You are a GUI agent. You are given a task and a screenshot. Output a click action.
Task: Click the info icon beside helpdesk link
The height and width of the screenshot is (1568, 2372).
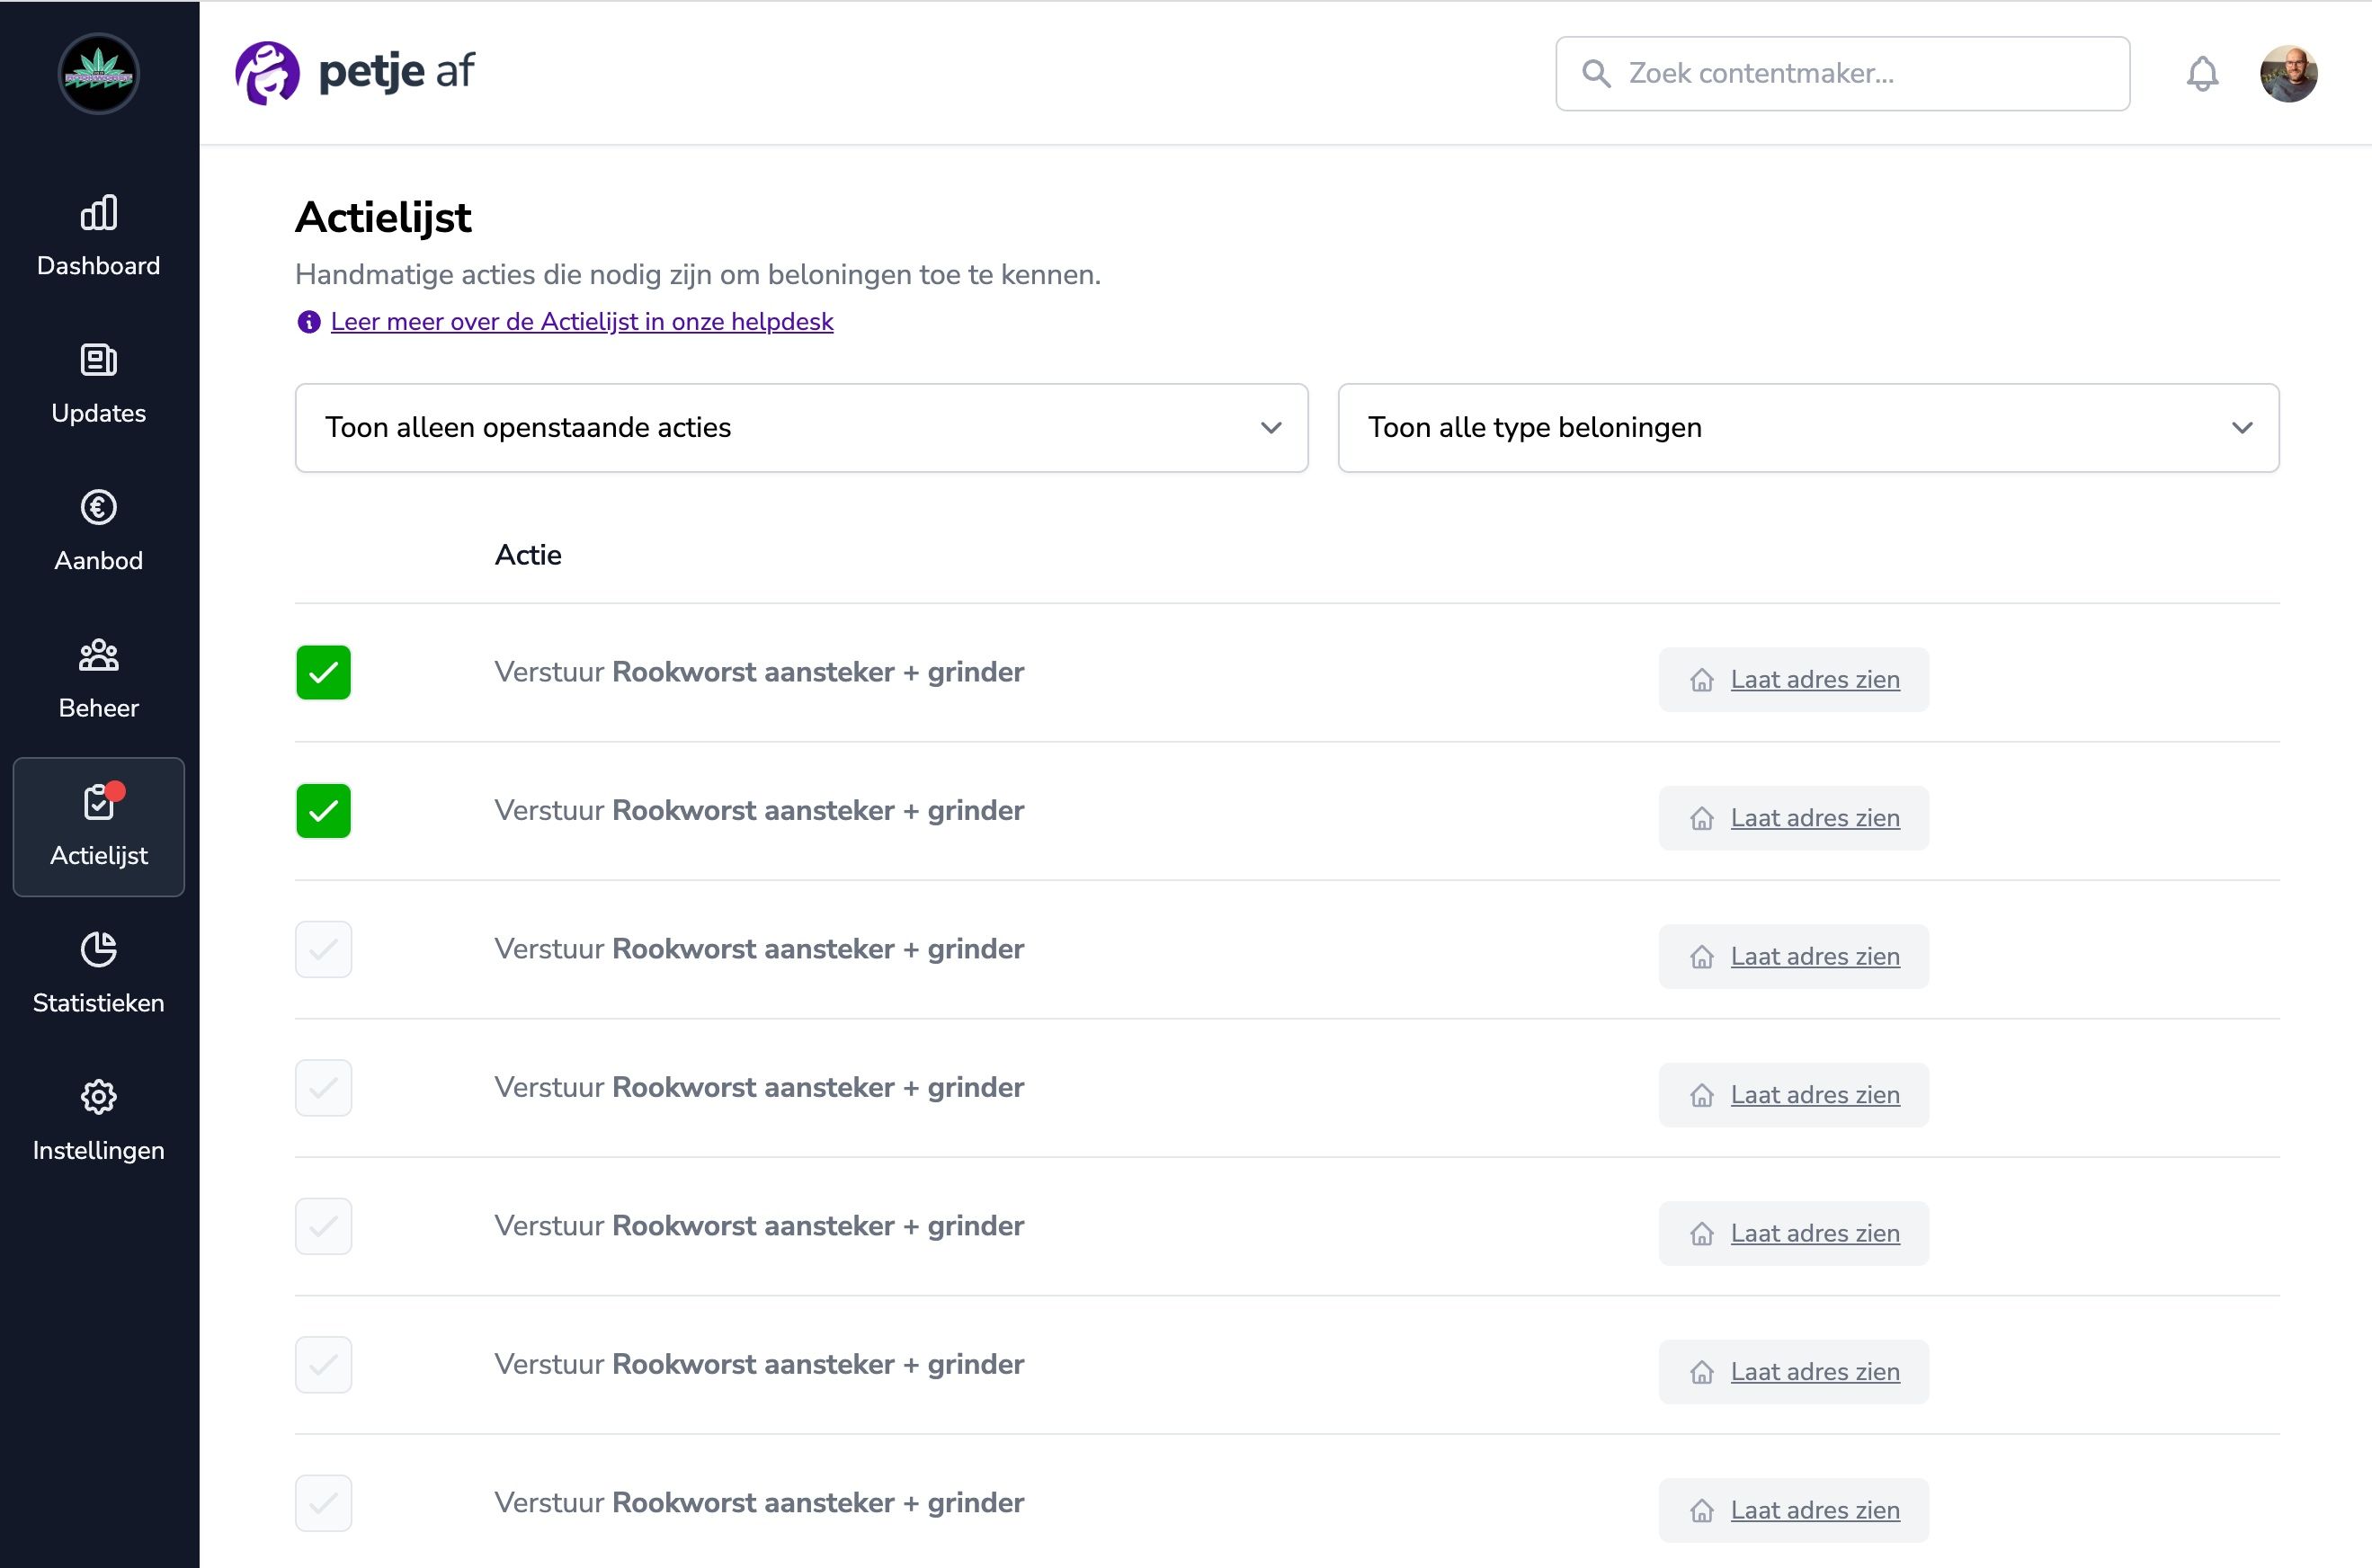point(309,322)
